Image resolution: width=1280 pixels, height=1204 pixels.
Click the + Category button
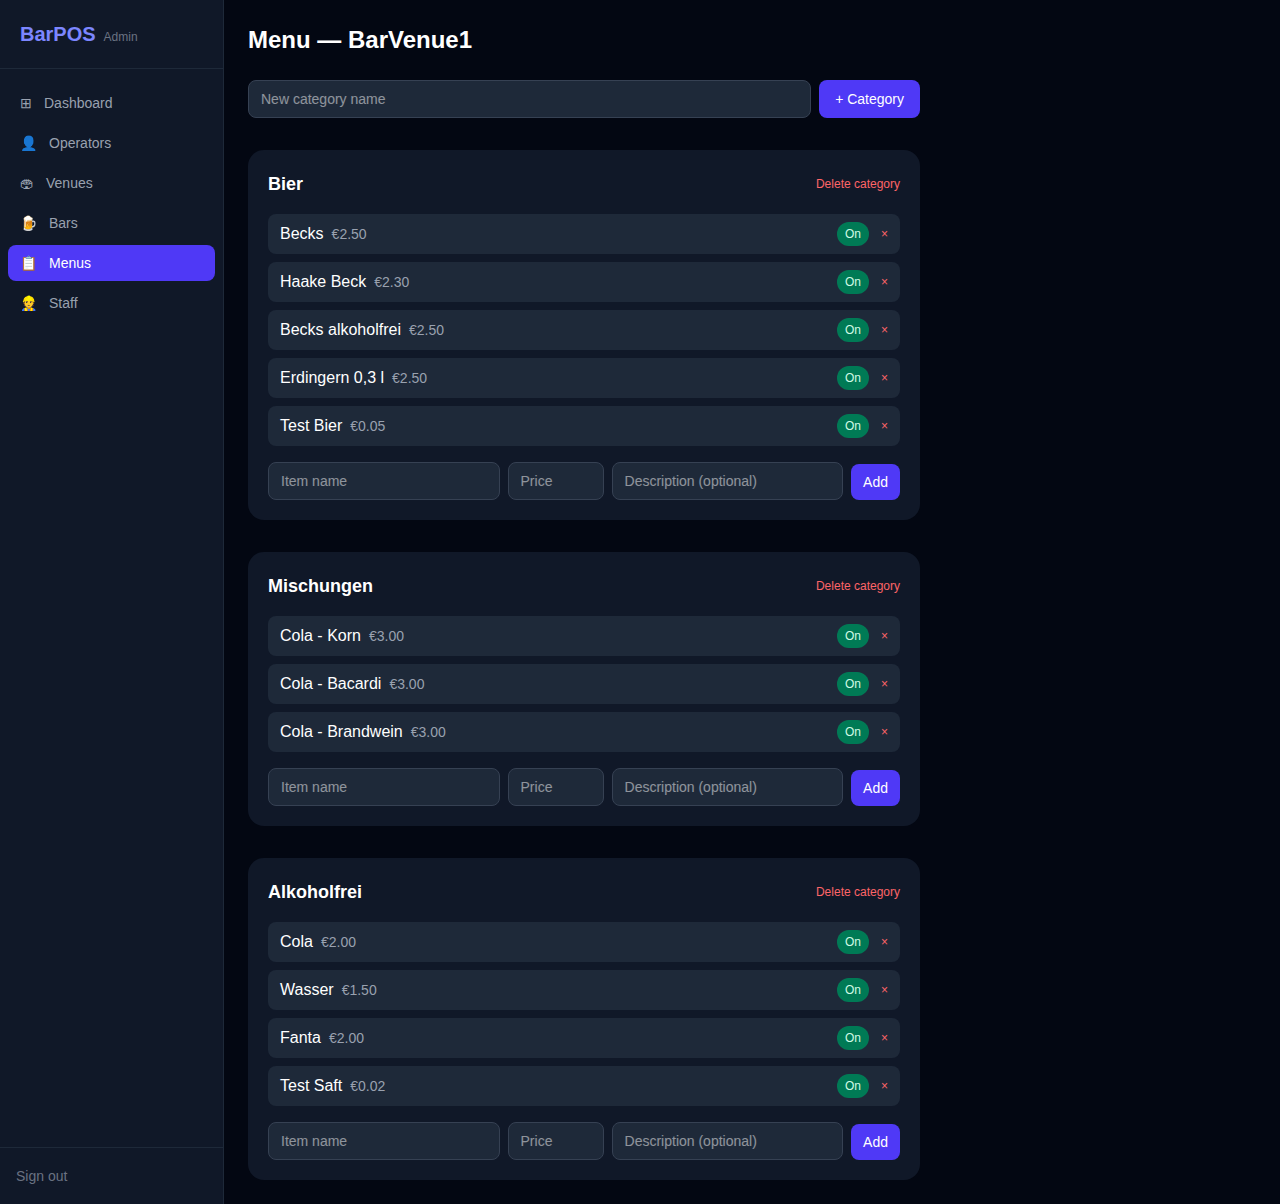(x=868, y=99)
